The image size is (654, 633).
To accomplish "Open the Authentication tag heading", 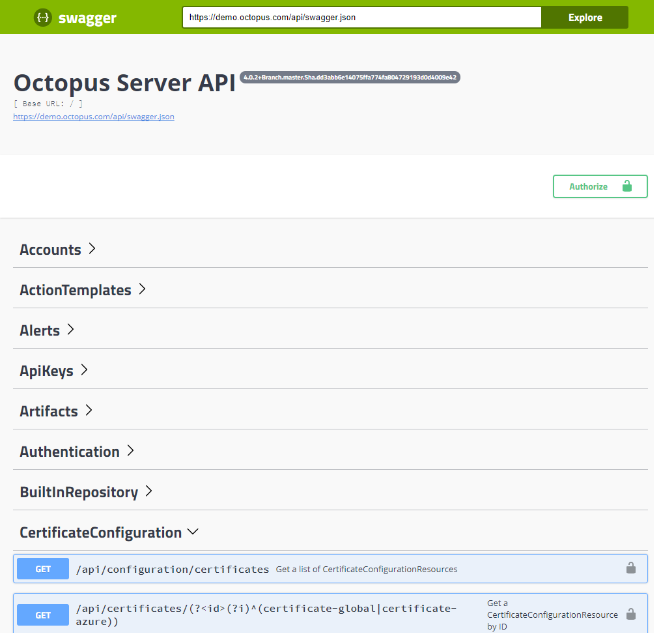I will (x=70, y=452).
